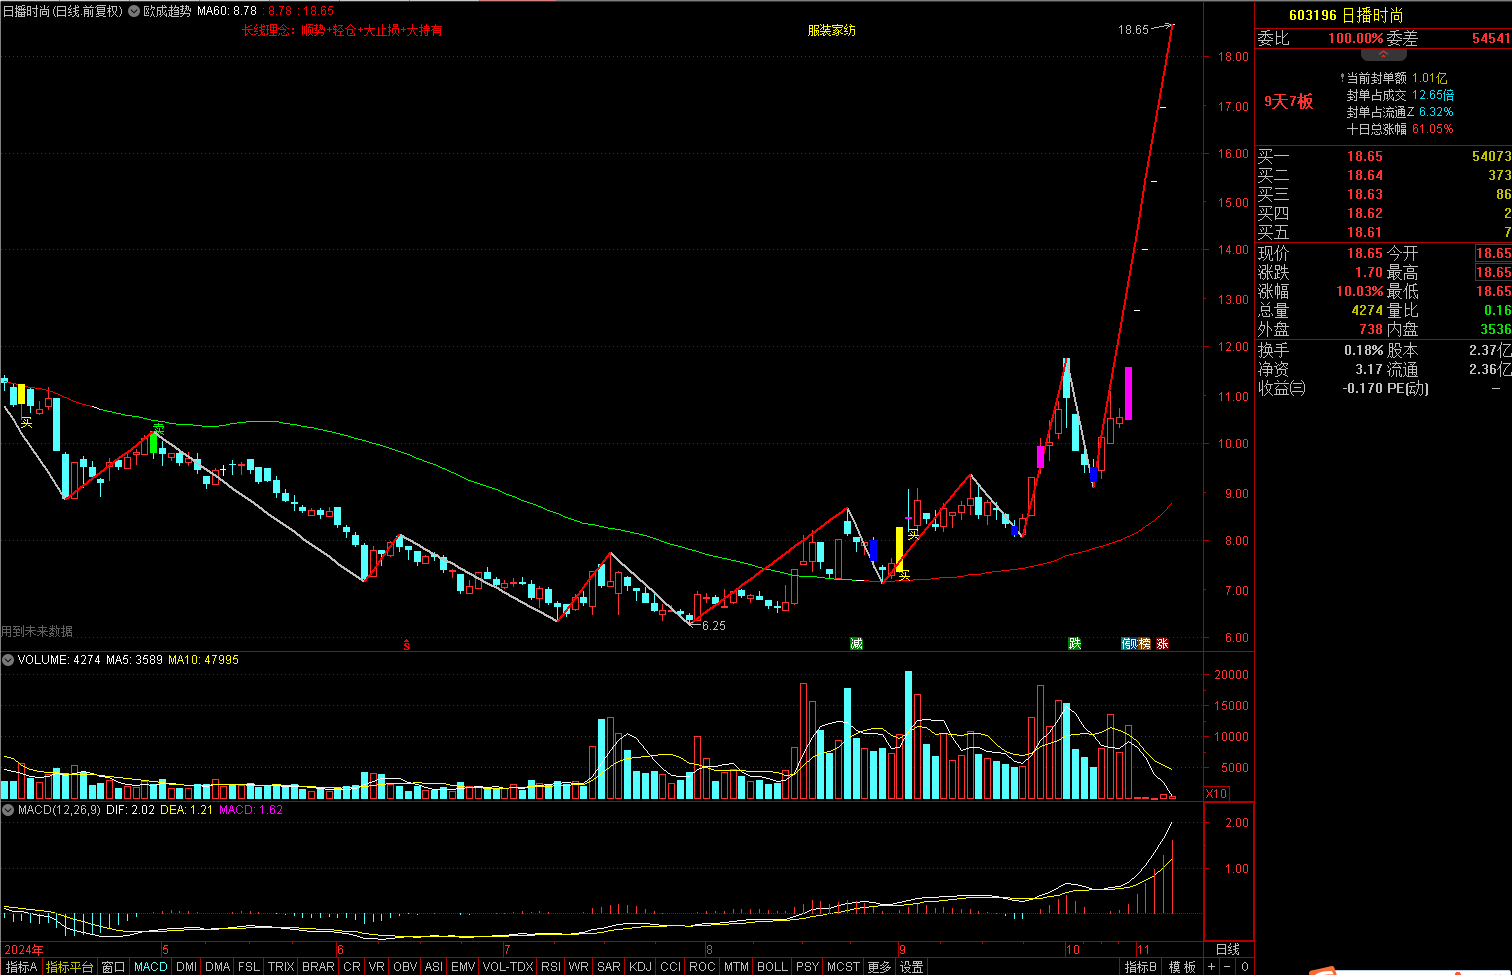1512x975 pixels.
Task: Click the red S marker below chart
Action: [x=406, y=645]
